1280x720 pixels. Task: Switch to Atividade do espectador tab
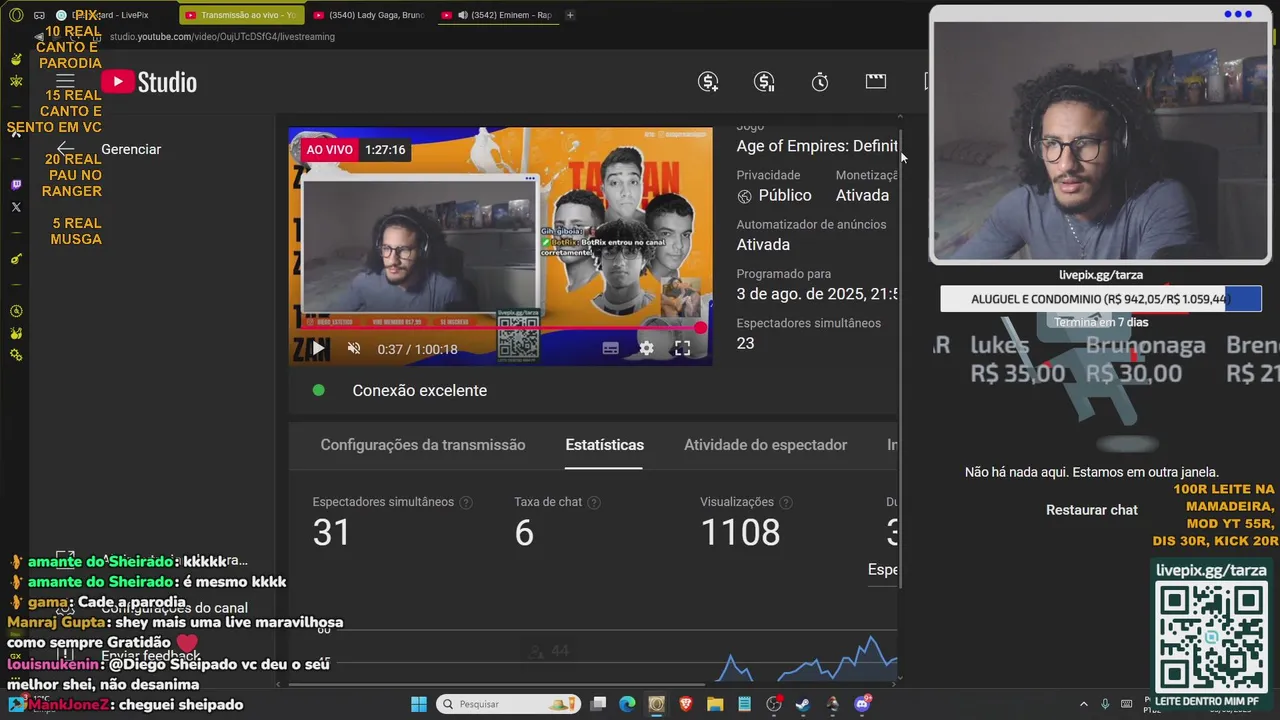[x=765, y=445]
